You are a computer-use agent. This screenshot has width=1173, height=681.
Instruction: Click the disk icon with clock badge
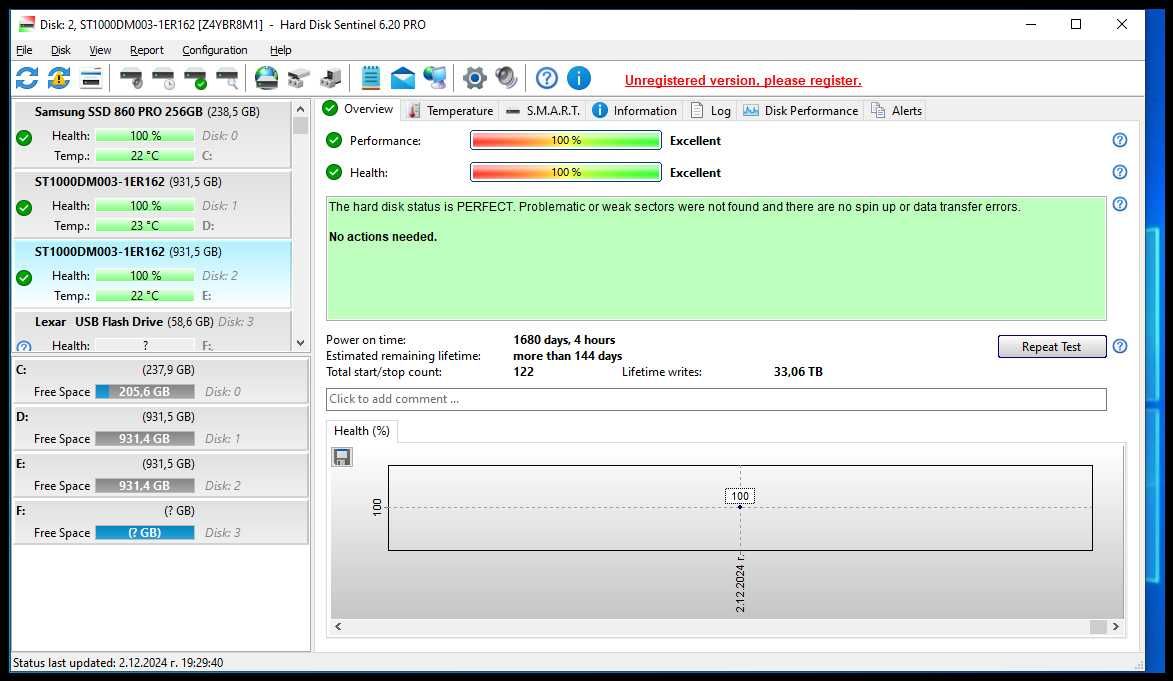point(163,78)
